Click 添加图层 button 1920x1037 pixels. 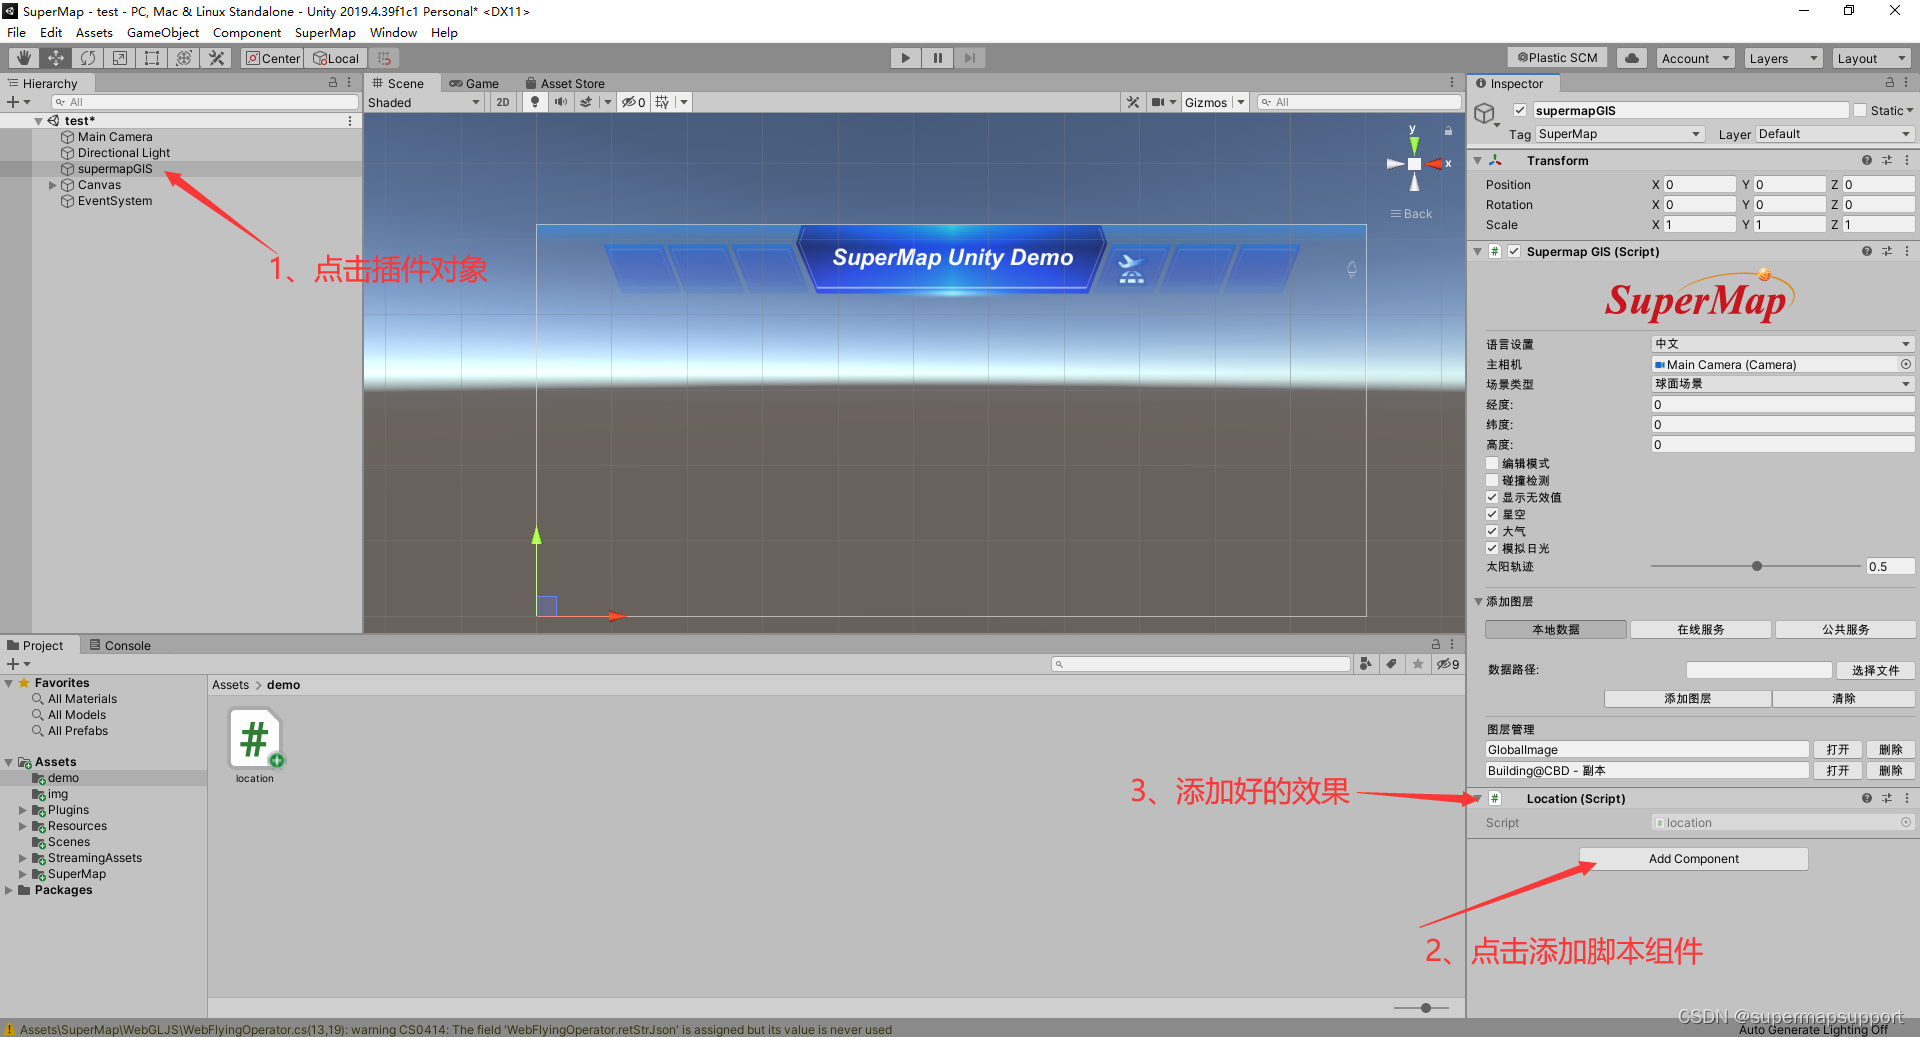point(1688,698)
